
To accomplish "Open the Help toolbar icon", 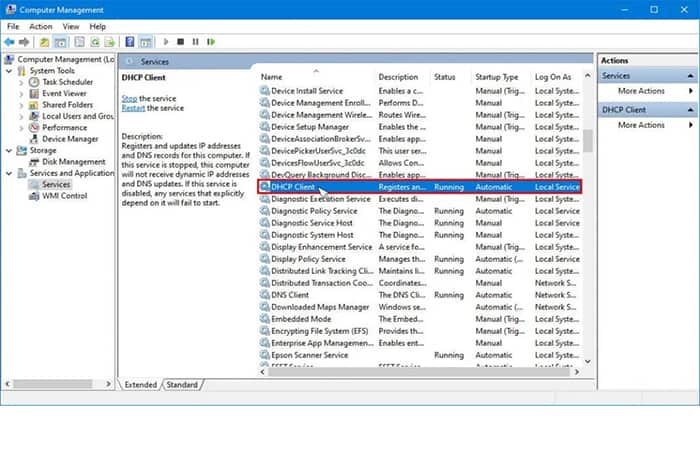I will [x=129, y=42].
